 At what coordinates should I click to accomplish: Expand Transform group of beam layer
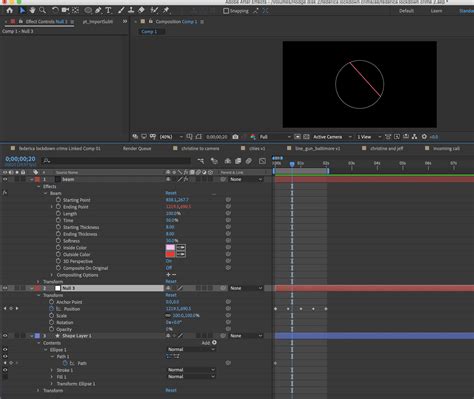tap(38, 282)
